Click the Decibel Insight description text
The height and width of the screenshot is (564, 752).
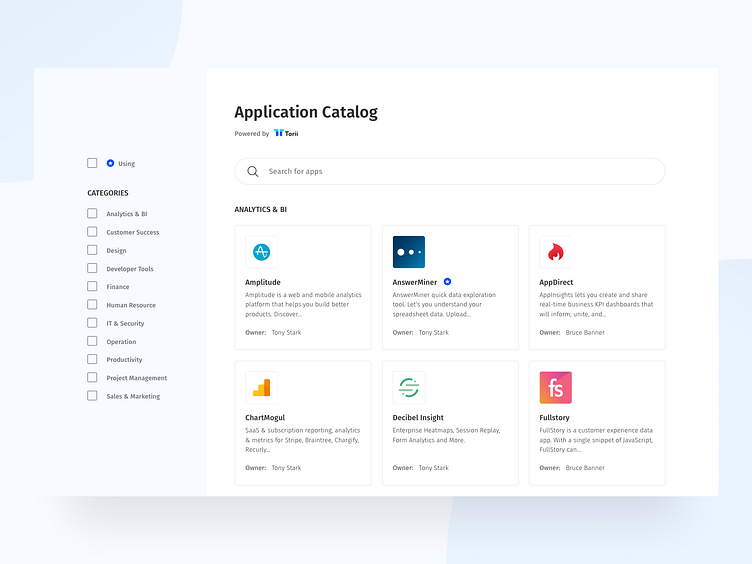446,435
